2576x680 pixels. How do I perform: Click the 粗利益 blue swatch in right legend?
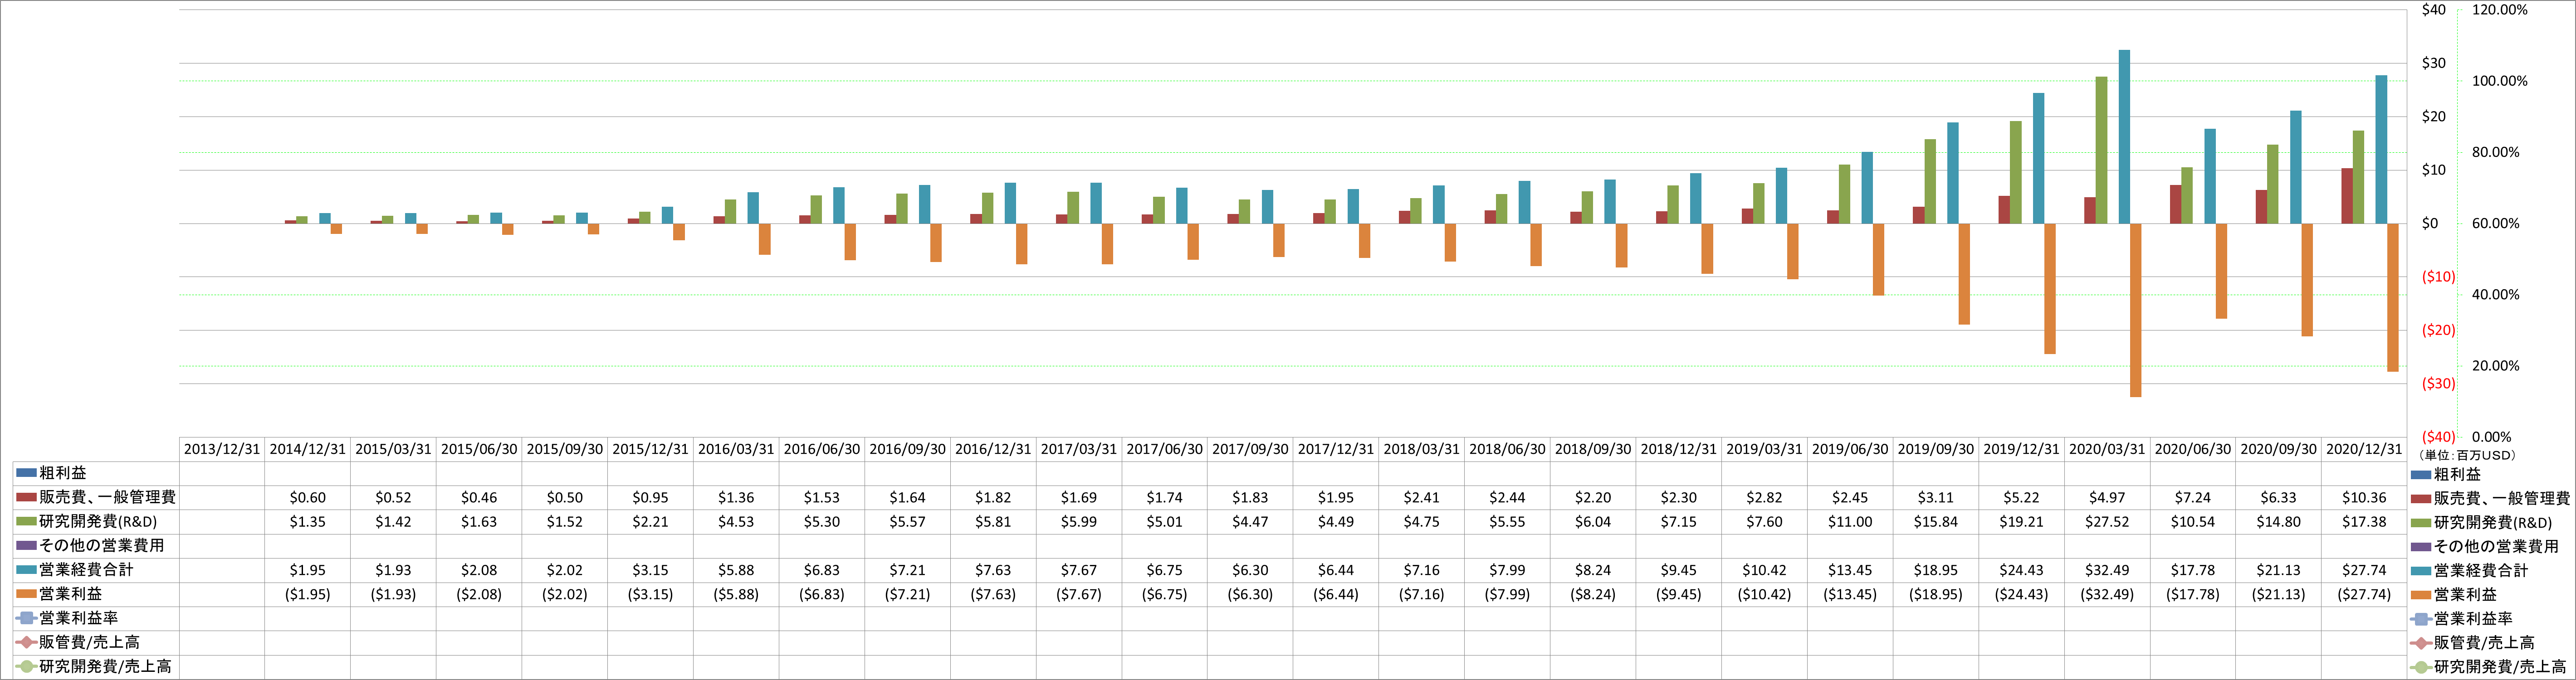(2420, 474)
